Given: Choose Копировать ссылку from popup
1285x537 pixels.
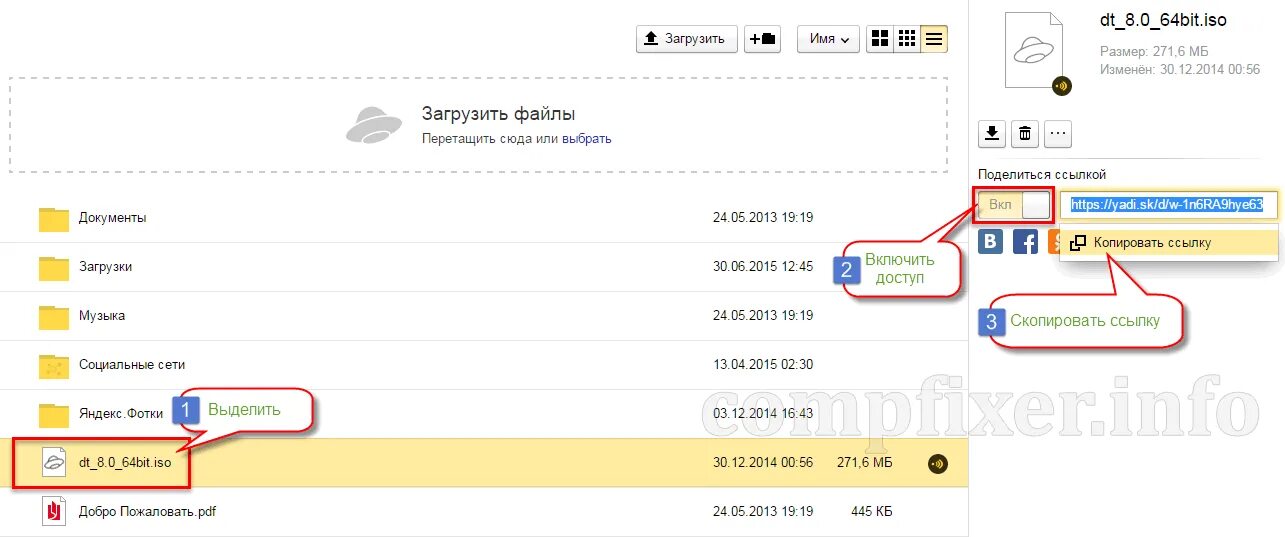Looking at the screenshot, I should pyautogui.click(x=1169, y=243).
